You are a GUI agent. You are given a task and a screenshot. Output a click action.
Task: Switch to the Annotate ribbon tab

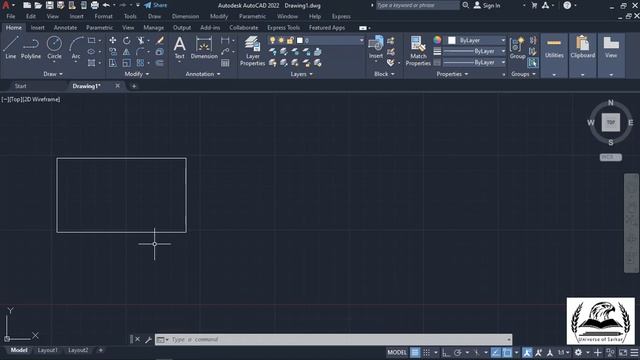[65, 27]
